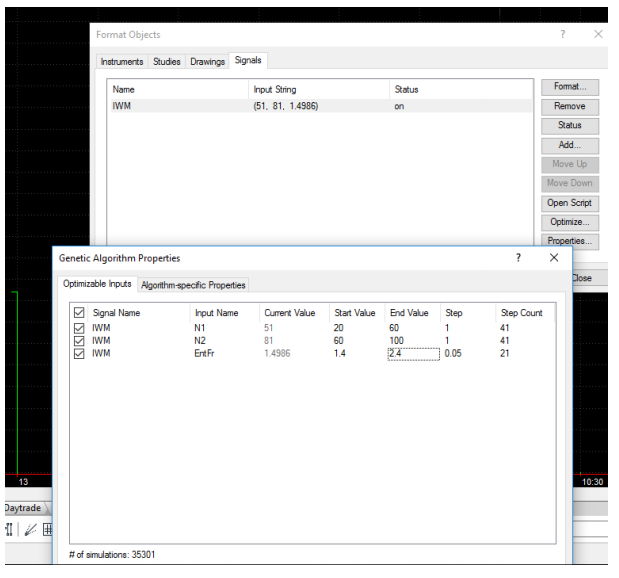This screenshot has width=619, height=578.
Task: Open the Optimize... dialog button
Action: click(x=570, y=222)
